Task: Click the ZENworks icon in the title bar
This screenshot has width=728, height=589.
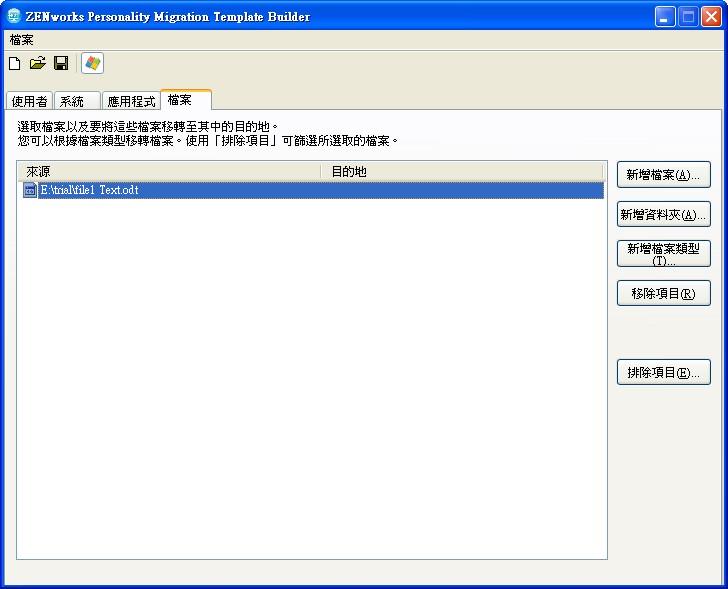Action: click(14, 16)
